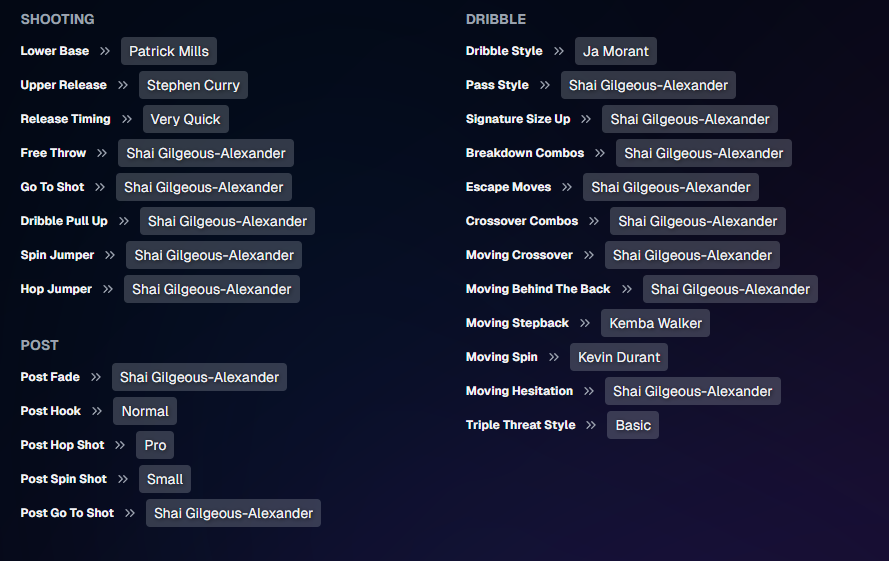Image resolution: width=889 pixels, height=561 pixels.
Task: Click the Dribble Pull Up label
Action: pos(64,221)
